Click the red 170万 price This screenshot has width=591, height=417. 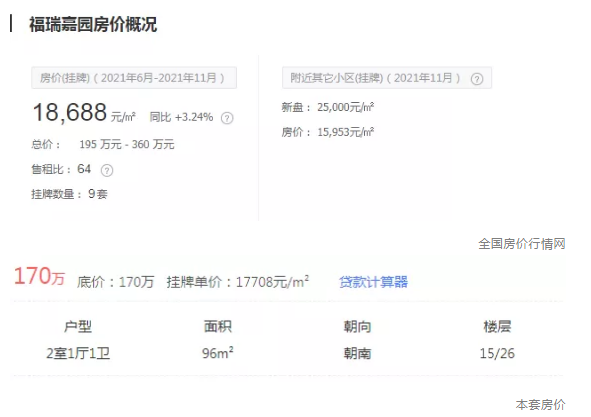(x=39, y=276)
